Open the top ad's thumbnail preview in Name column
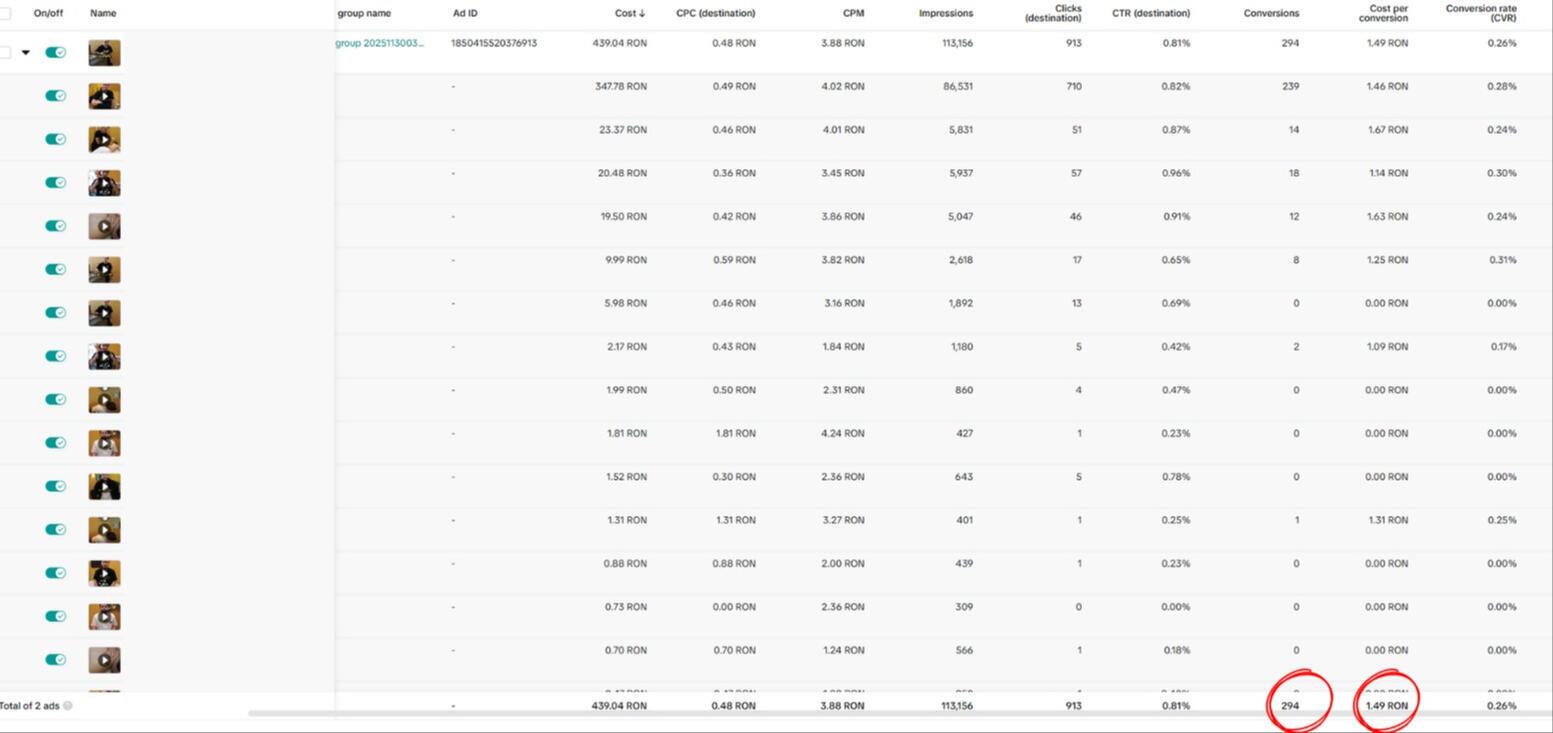The image size is (1553, 733). [x=104, y=53]
